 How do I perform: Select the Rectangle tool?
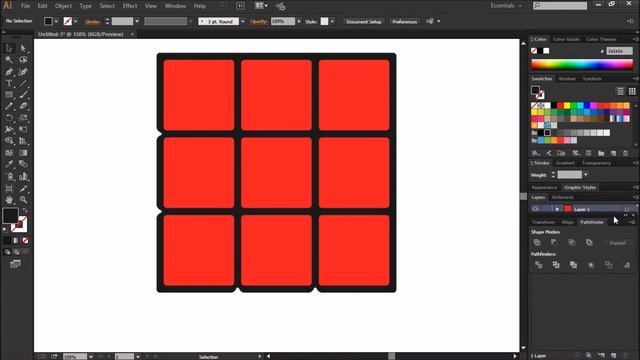9,95
